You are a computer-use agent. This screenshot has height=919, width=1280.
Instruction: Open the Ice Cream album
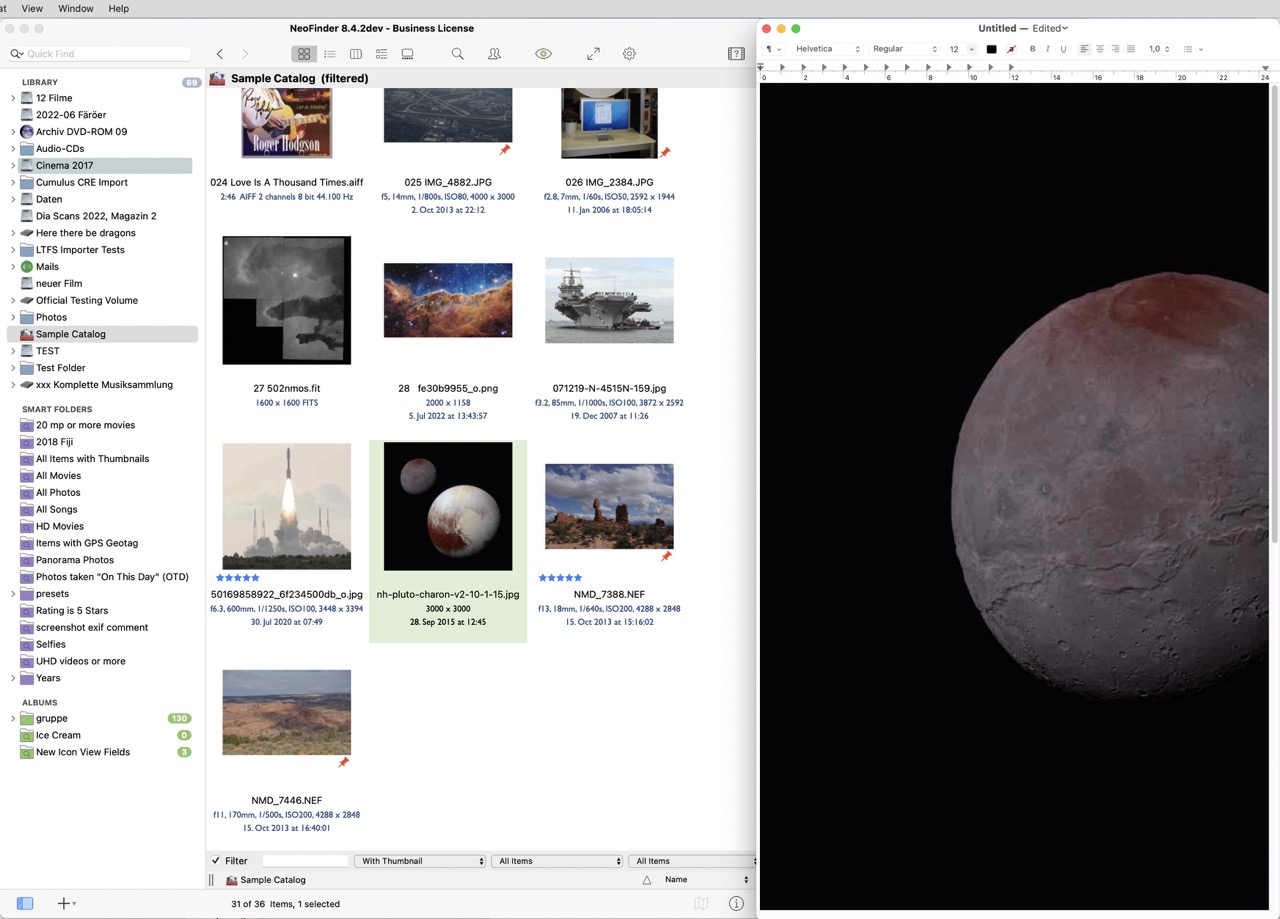coord(58,735)
